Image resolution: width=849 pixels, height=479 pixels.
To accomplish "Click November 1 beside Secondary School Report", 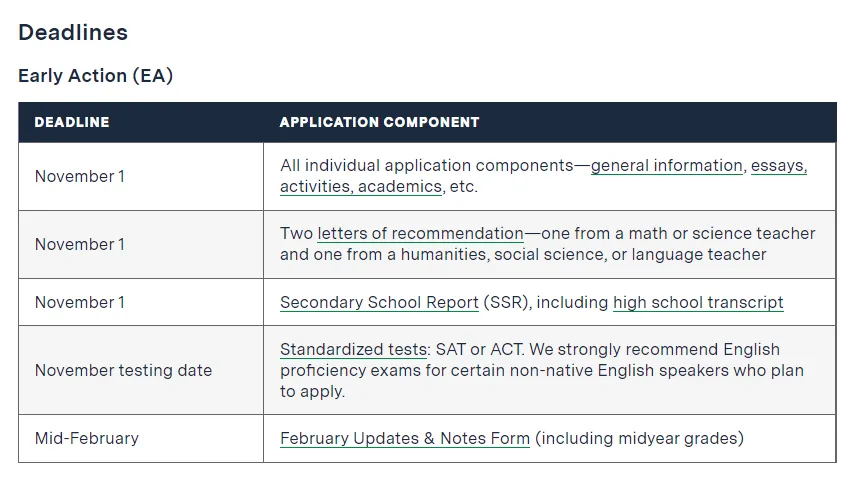I will [80, 303].
